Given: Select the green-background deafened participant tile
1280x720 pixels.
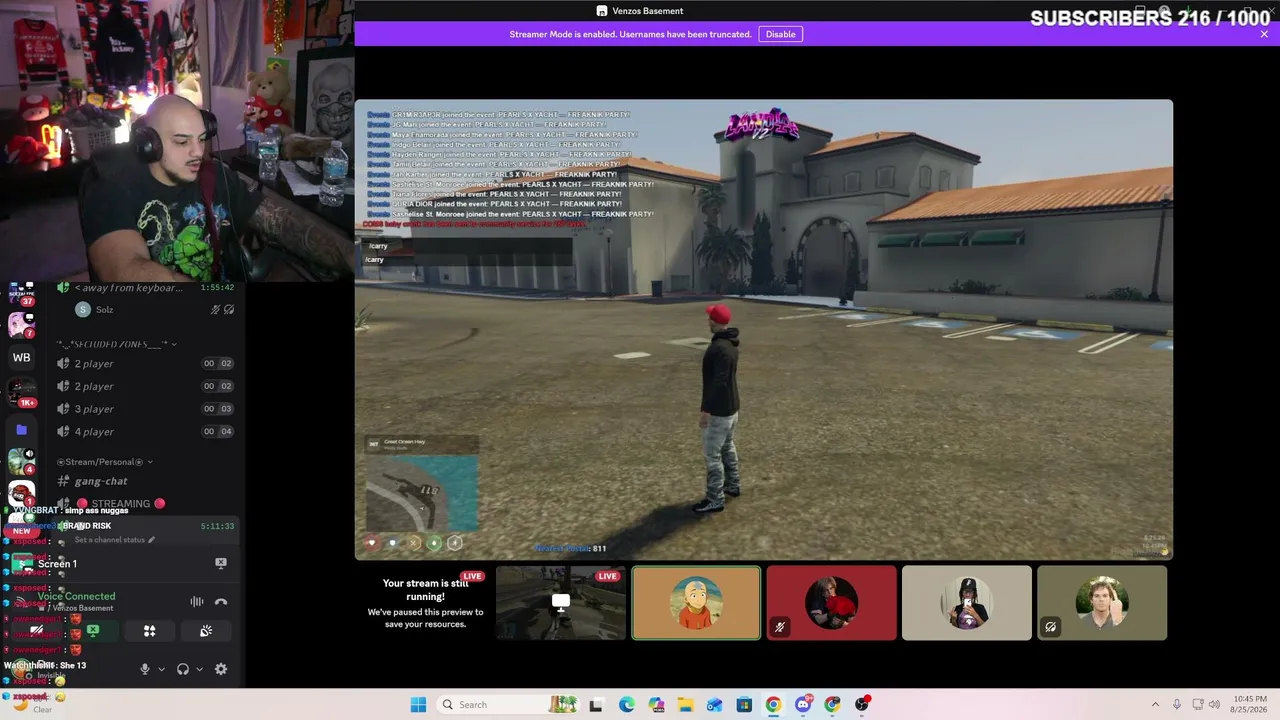Looking at the screenshot, I should (1102, 603).
